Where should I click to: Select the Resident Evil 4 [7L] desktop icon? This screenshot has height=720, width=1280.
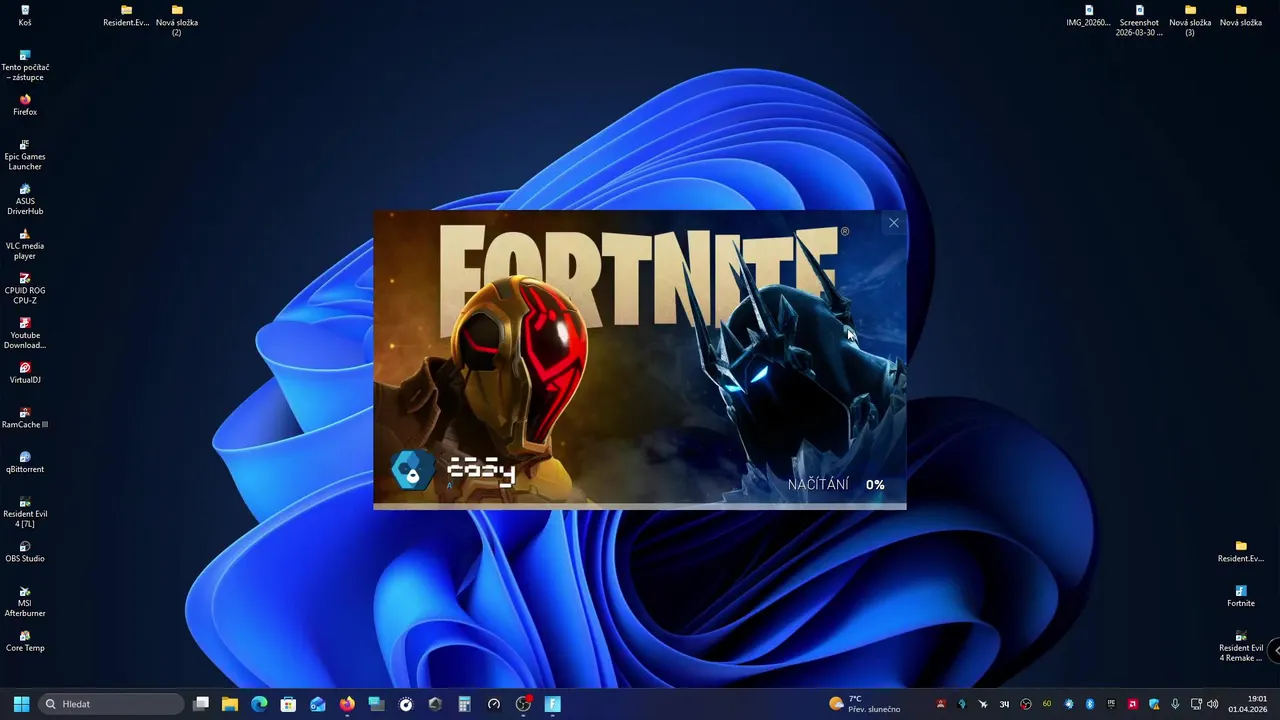tap(25, 512)
